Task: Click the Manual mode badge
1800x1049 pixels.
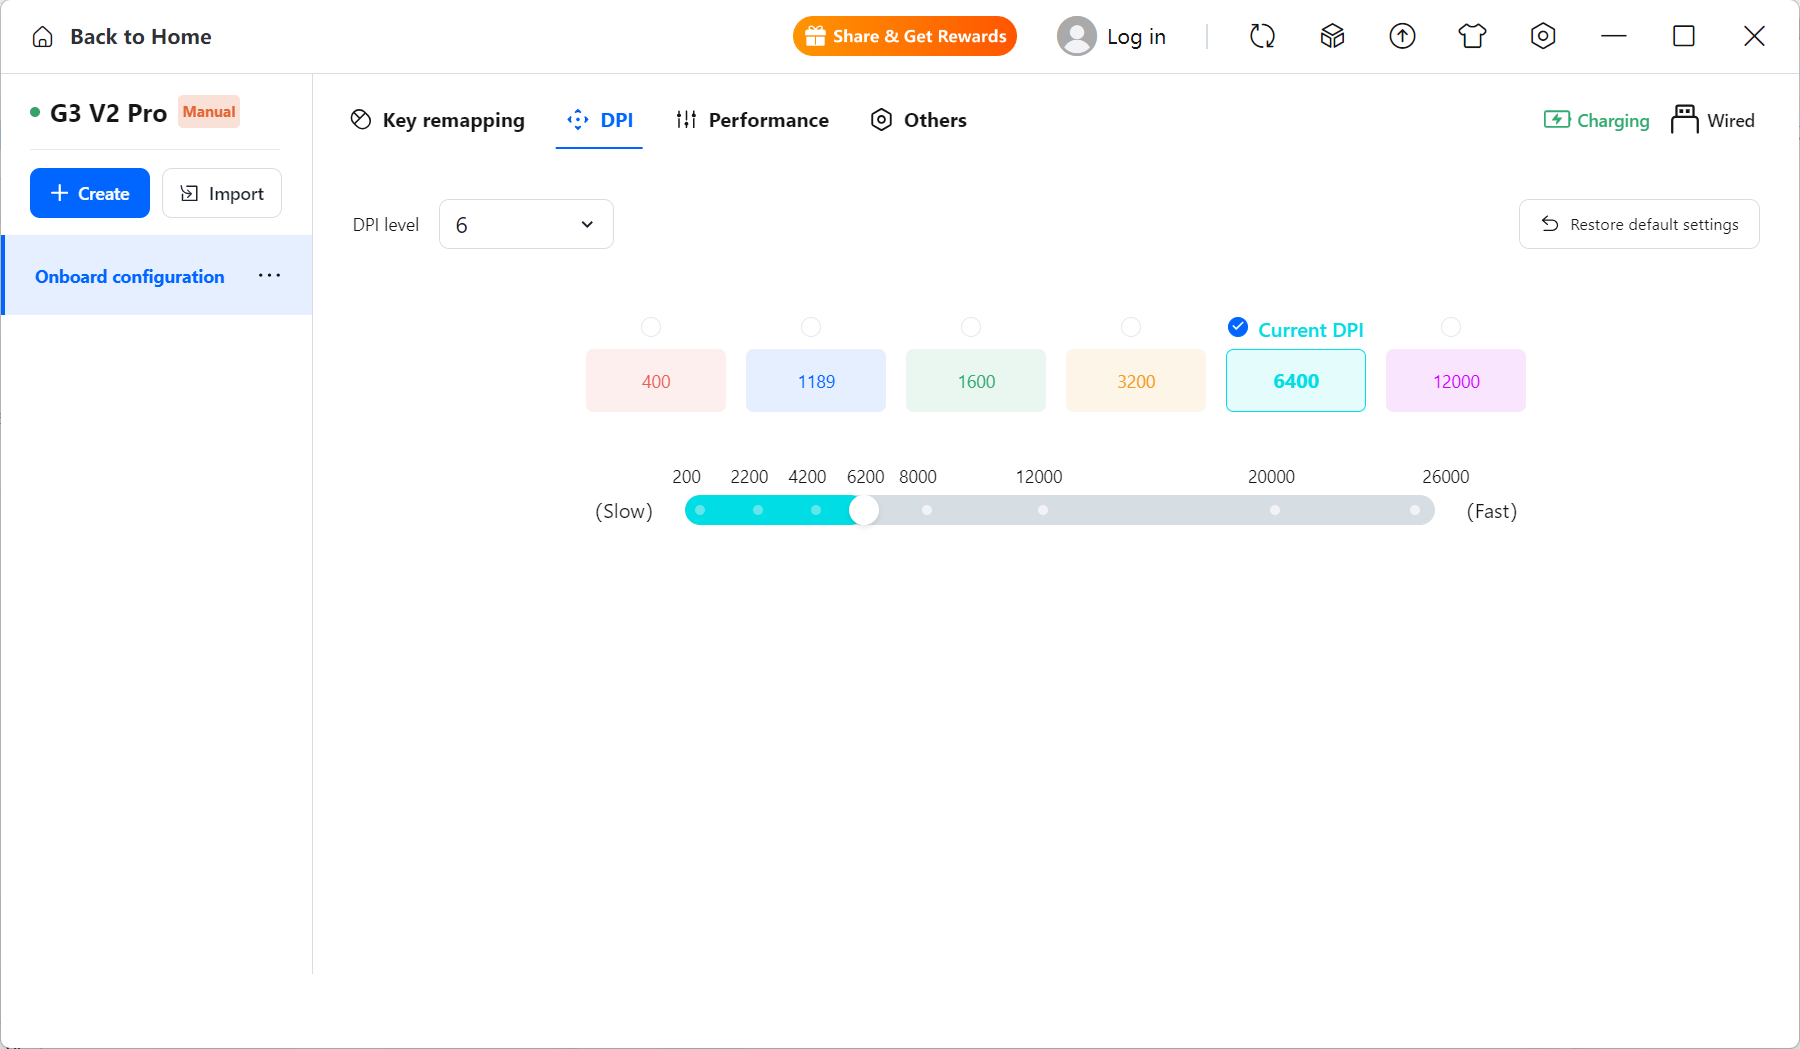Action: [209, 112]
